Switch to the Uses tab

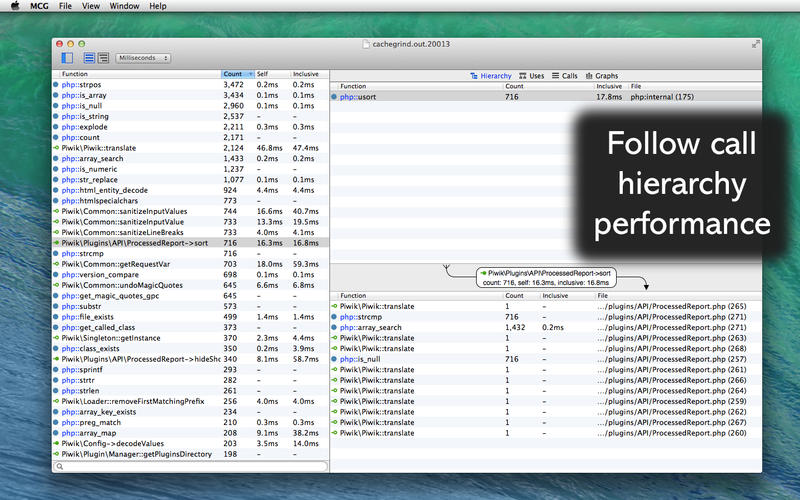(x=531, y=76)
